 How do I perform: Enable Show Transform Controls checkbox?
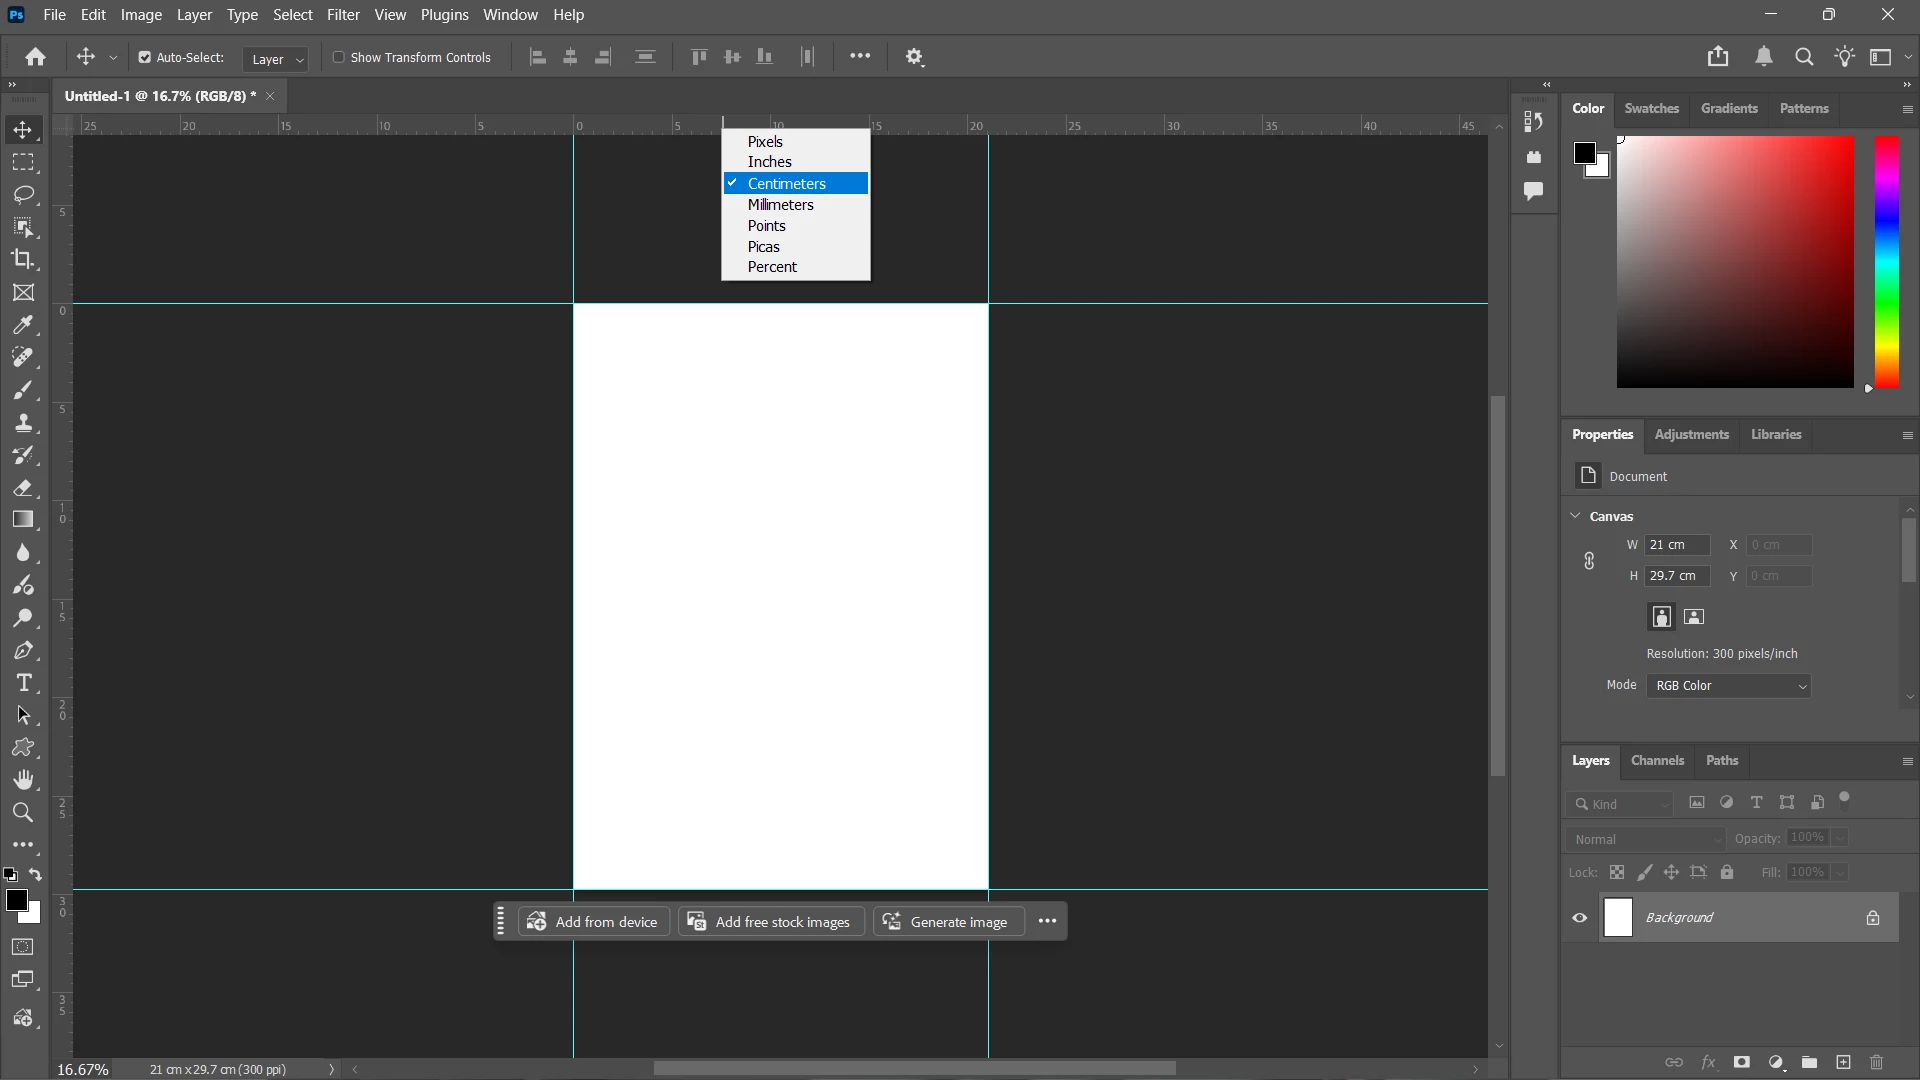pyautogui.click(x=338, y=58)
